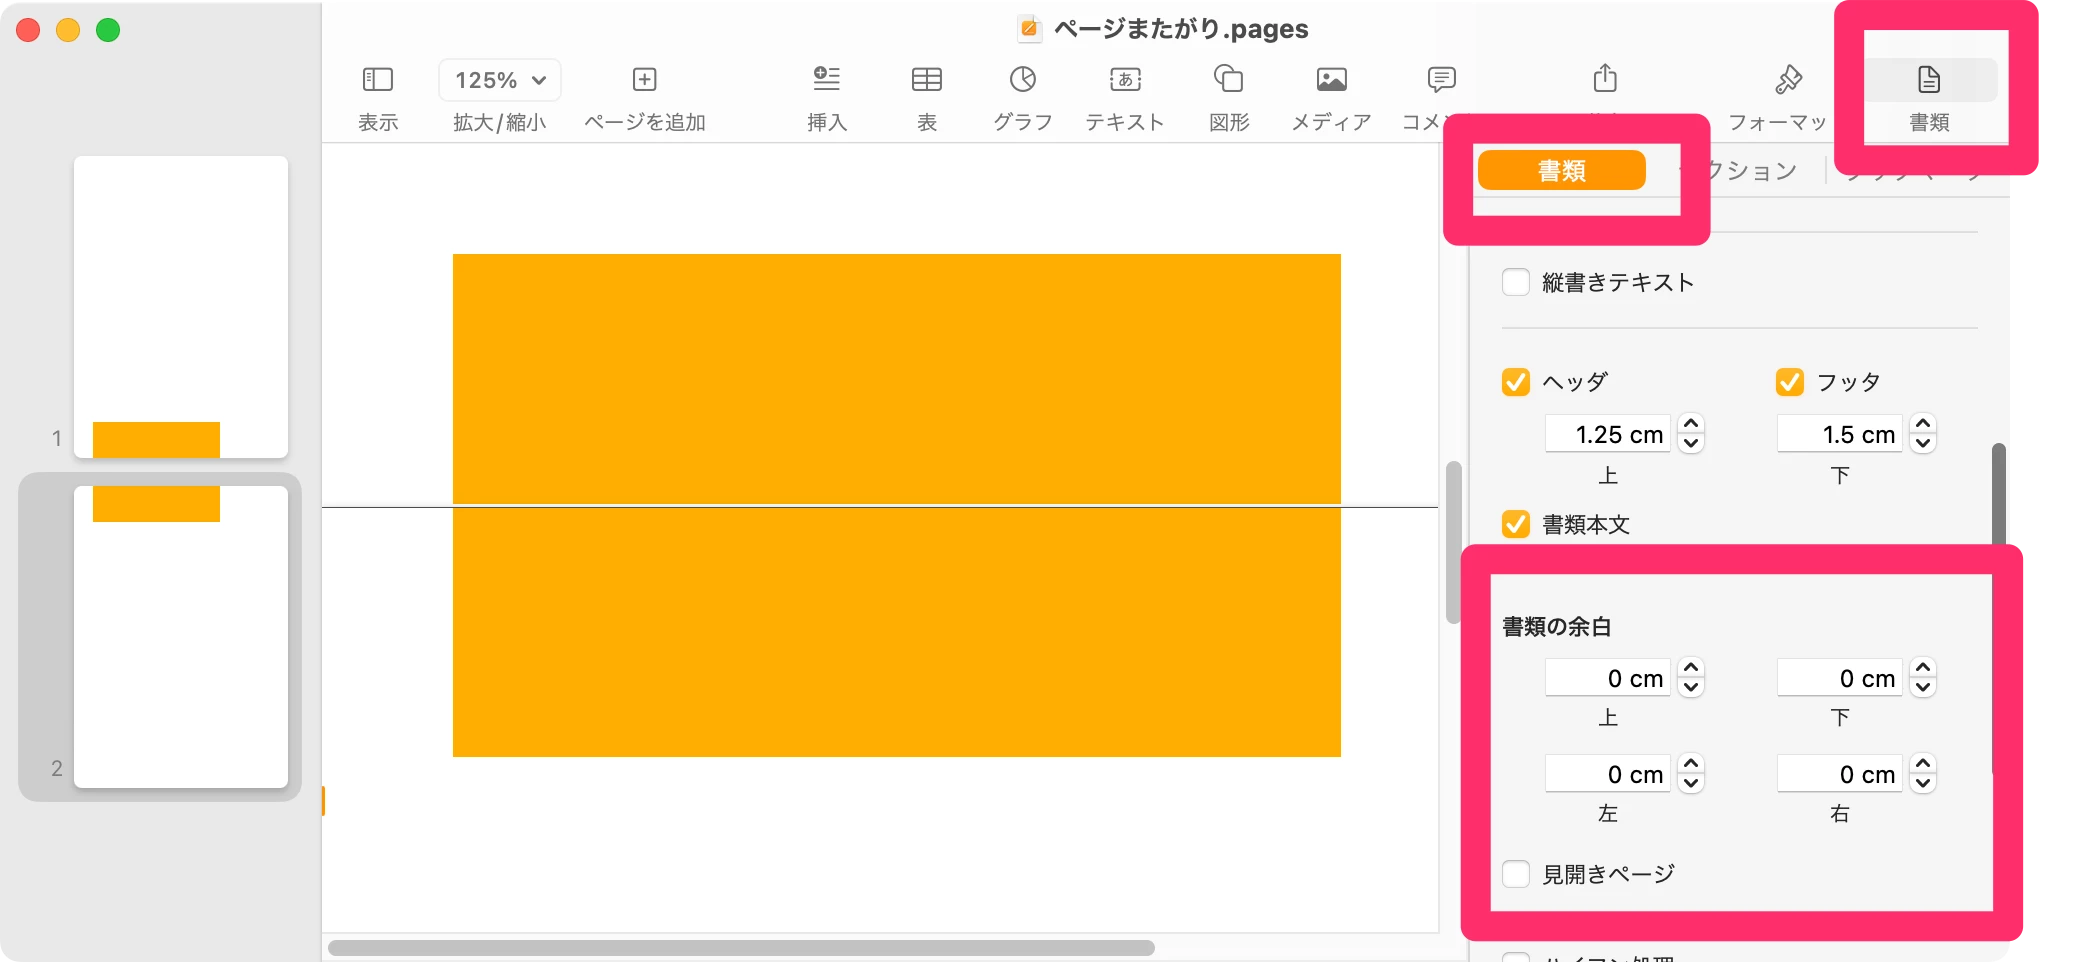The image size is (2080, 962).
Task: Click the 書類の余白 heading
Action: click(1556, 627)
